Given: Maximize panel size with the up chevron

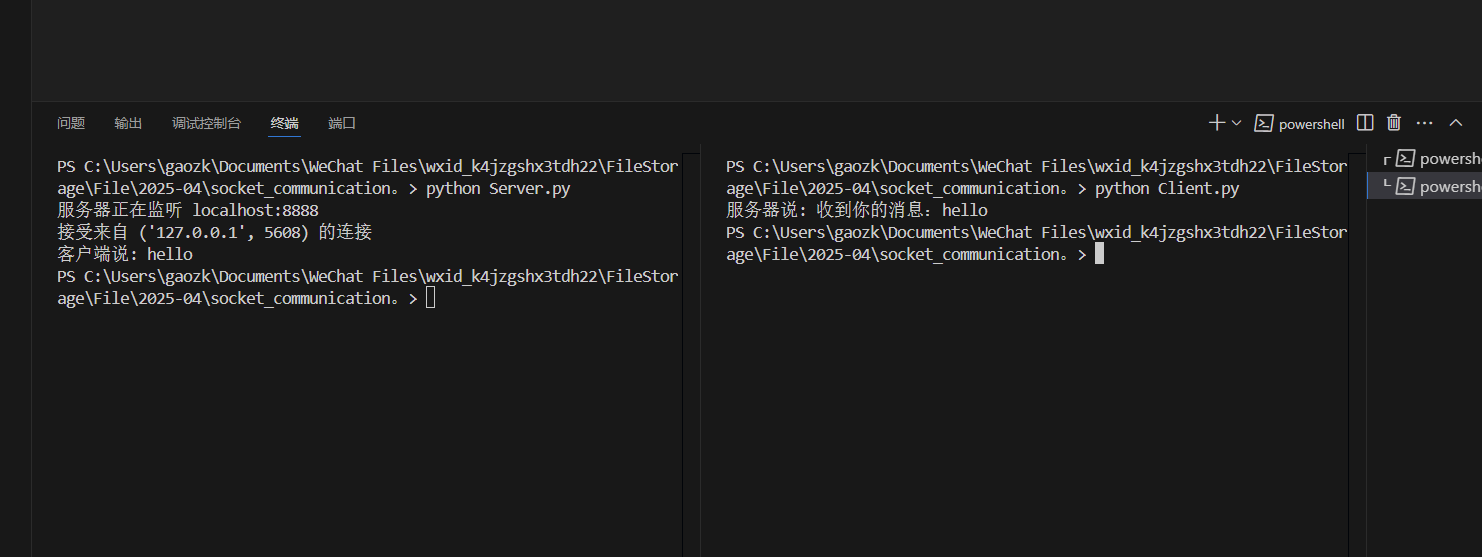Looking at the screenshot, I should [1456, 123].
